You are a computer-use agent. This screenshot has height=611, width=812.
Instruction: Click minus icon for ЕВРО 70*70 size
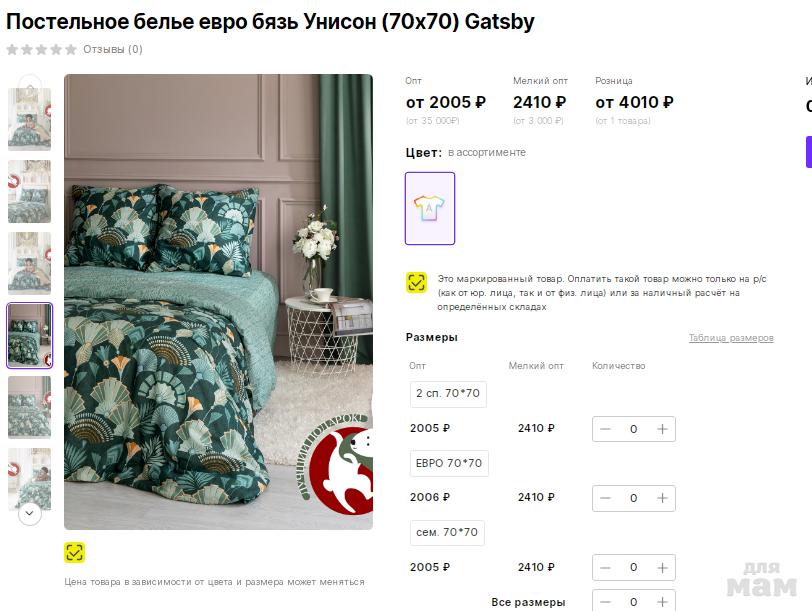[x=605, y=498]
